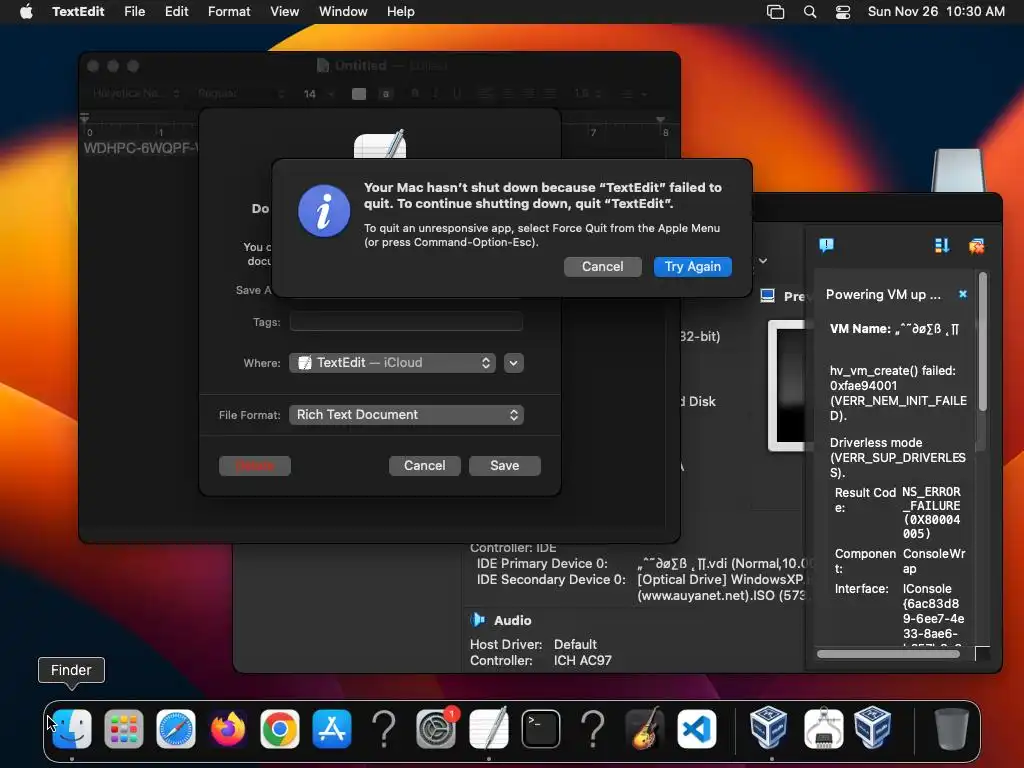
Task: Open Launchpad from the Dock
Action: 123,729
